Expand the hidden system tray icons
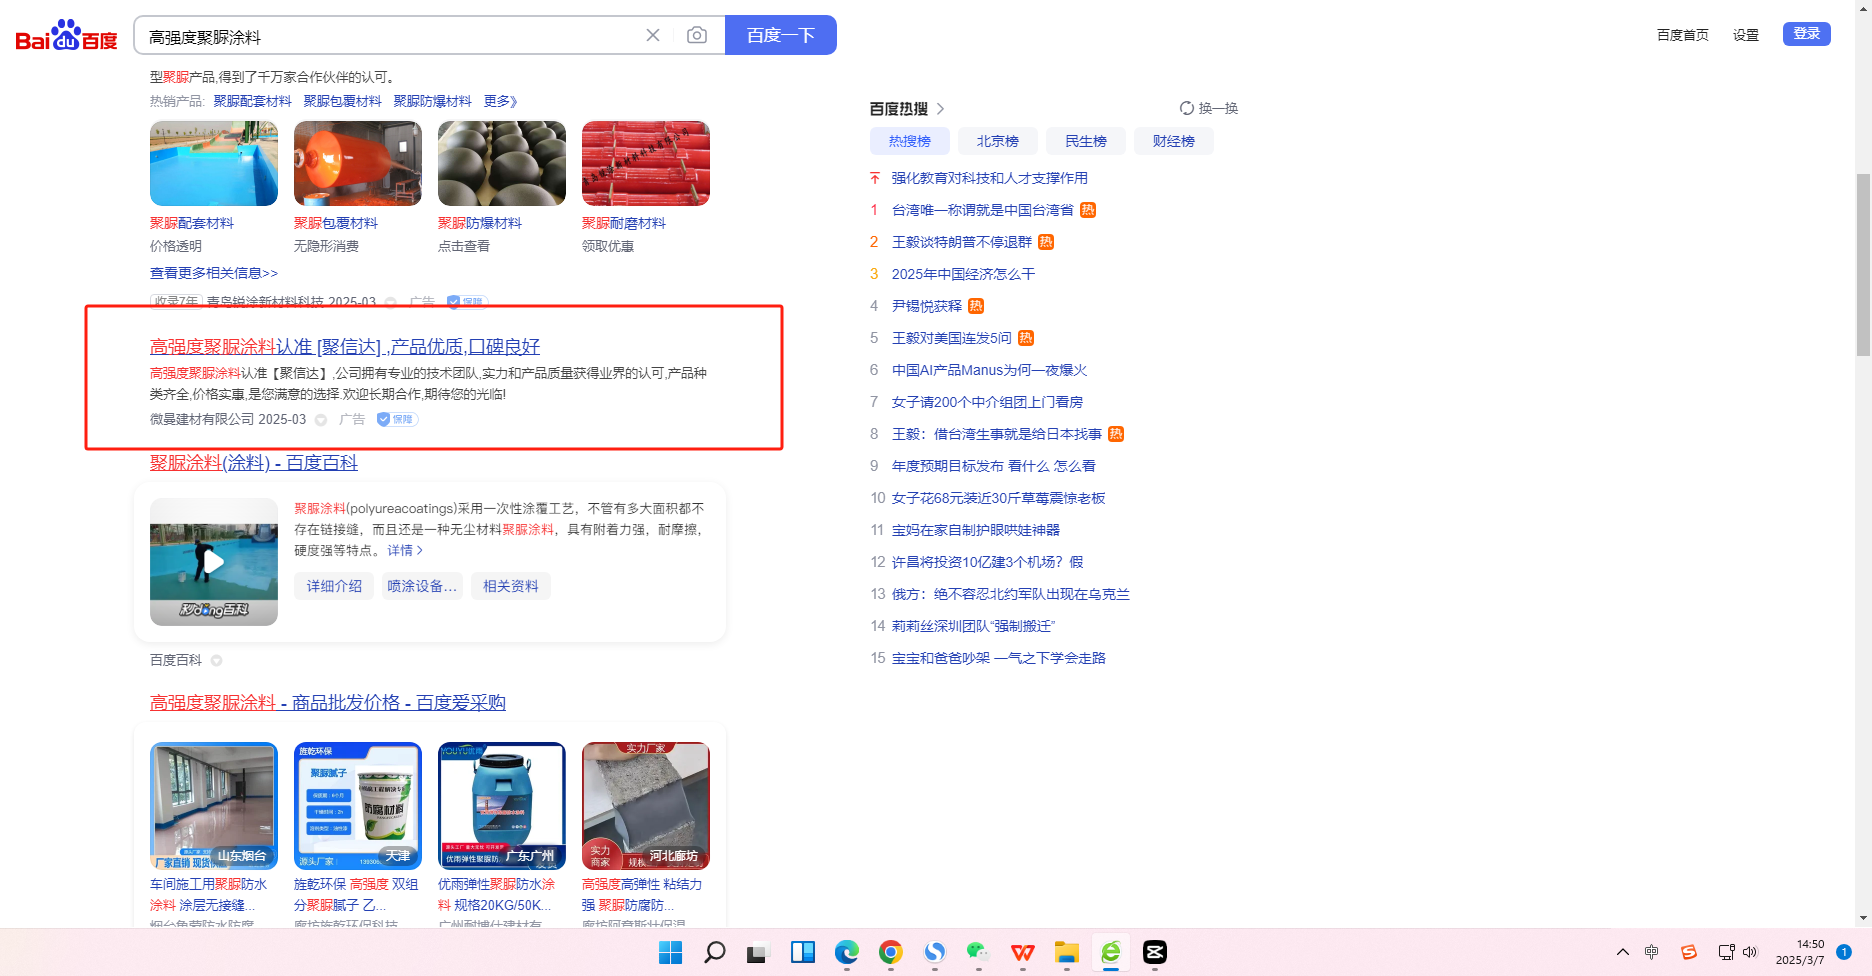 coord(1622,952)
